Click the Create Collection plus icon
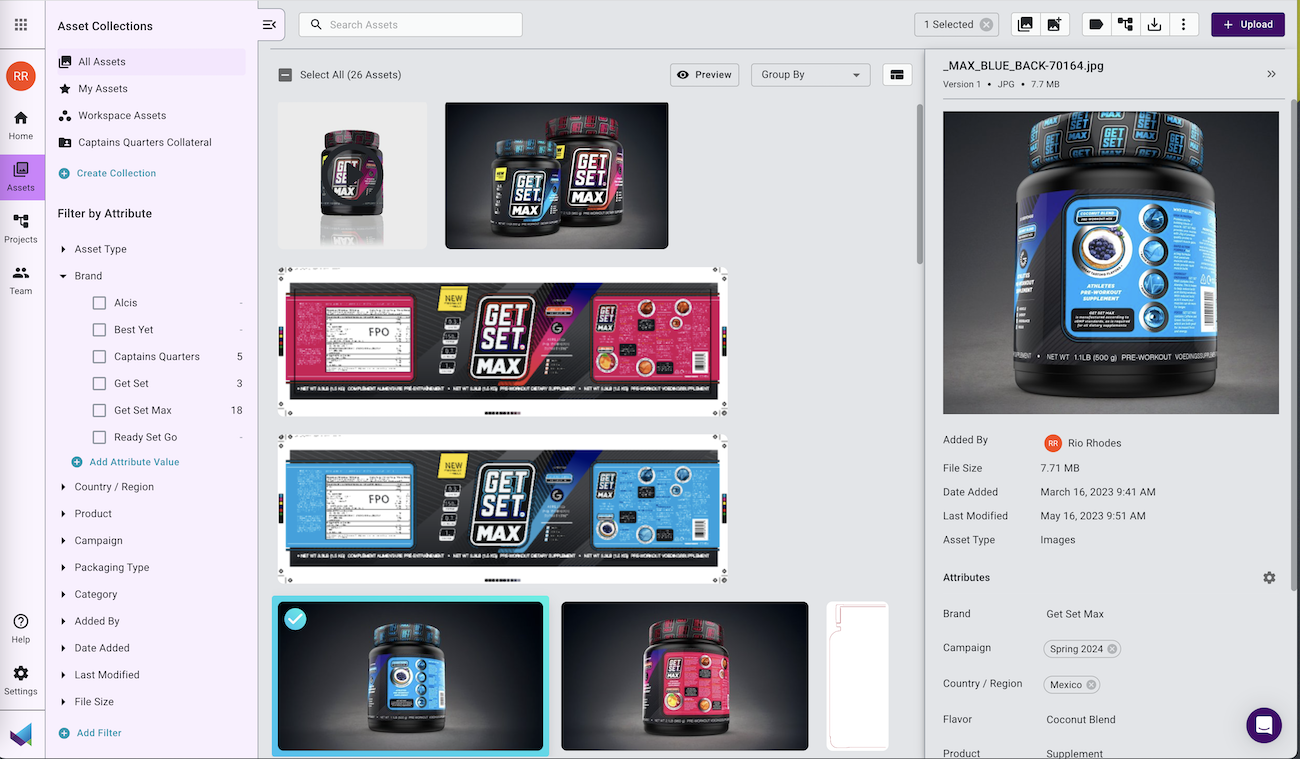 [64, 173]
